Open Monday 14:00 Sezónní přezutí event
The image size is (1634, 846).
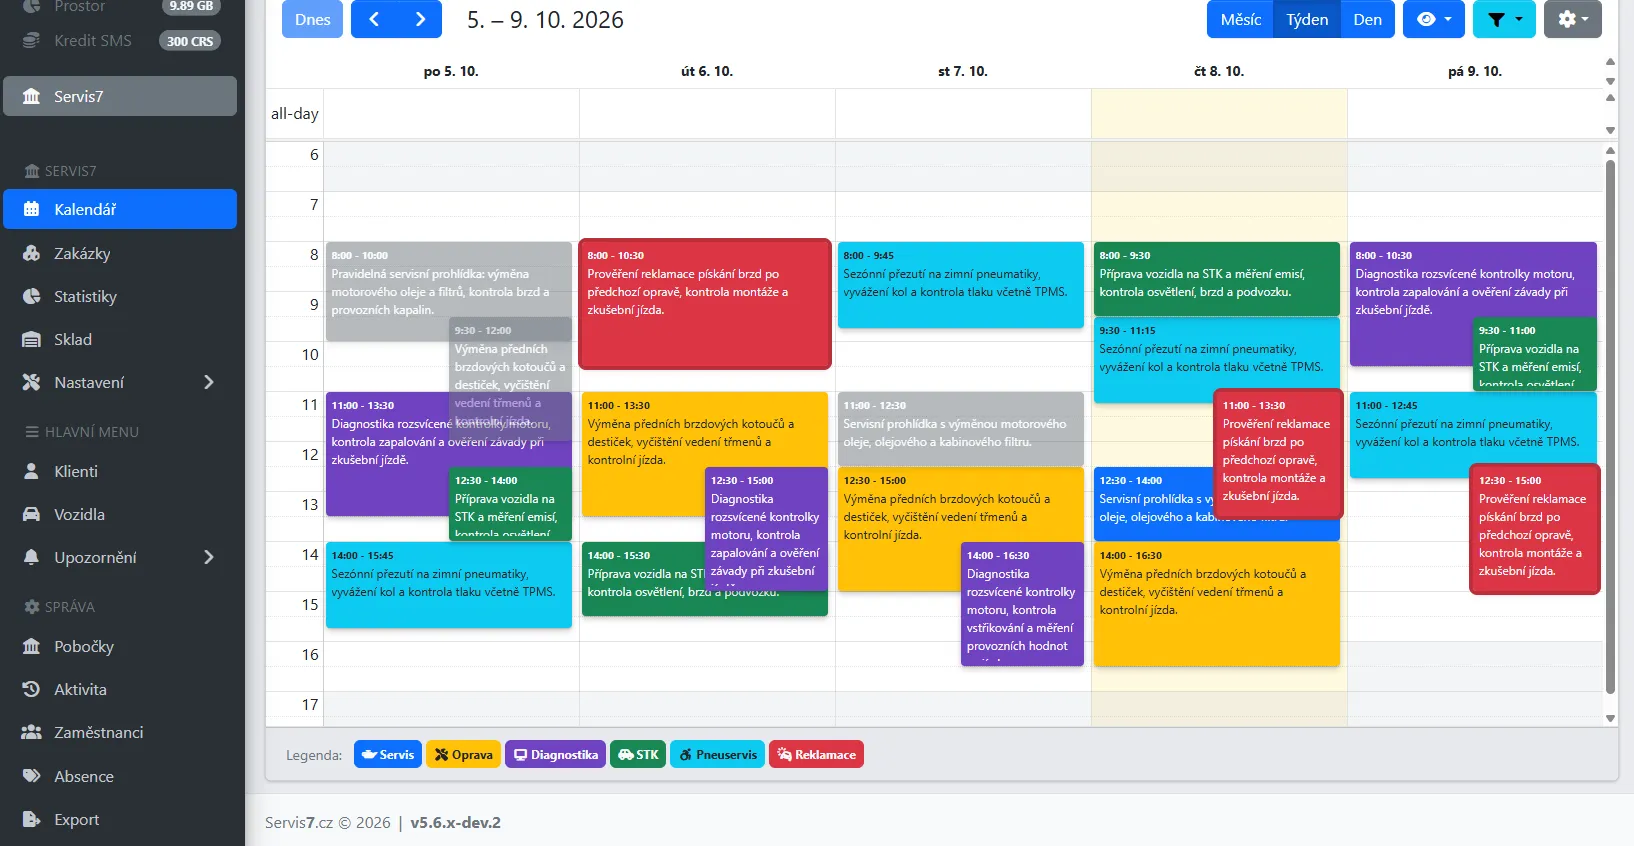pos(449,585)
